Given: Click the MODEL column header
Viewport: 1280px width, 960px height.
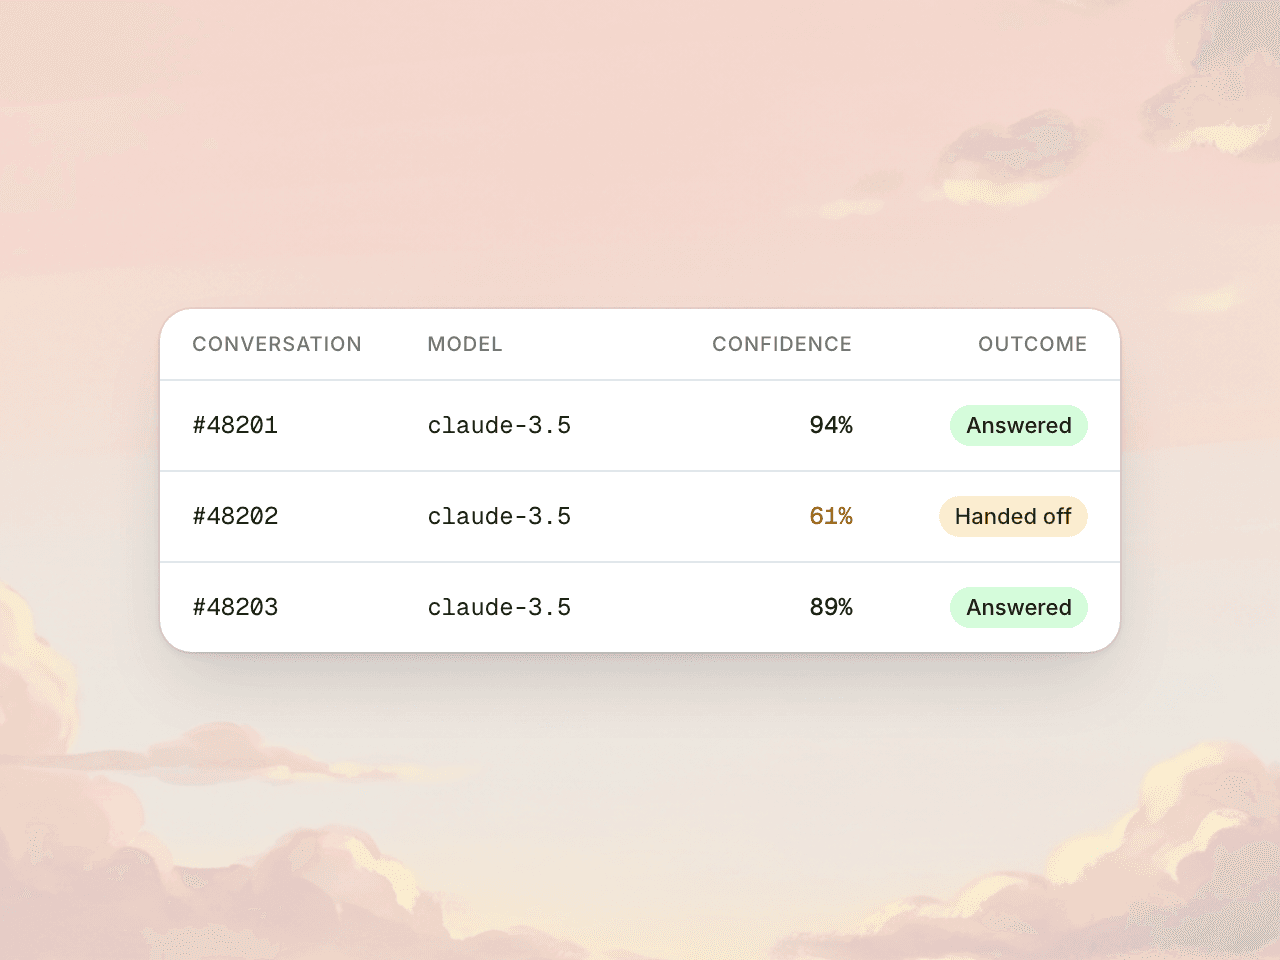Looking at the screenshot, I should 465,344.
